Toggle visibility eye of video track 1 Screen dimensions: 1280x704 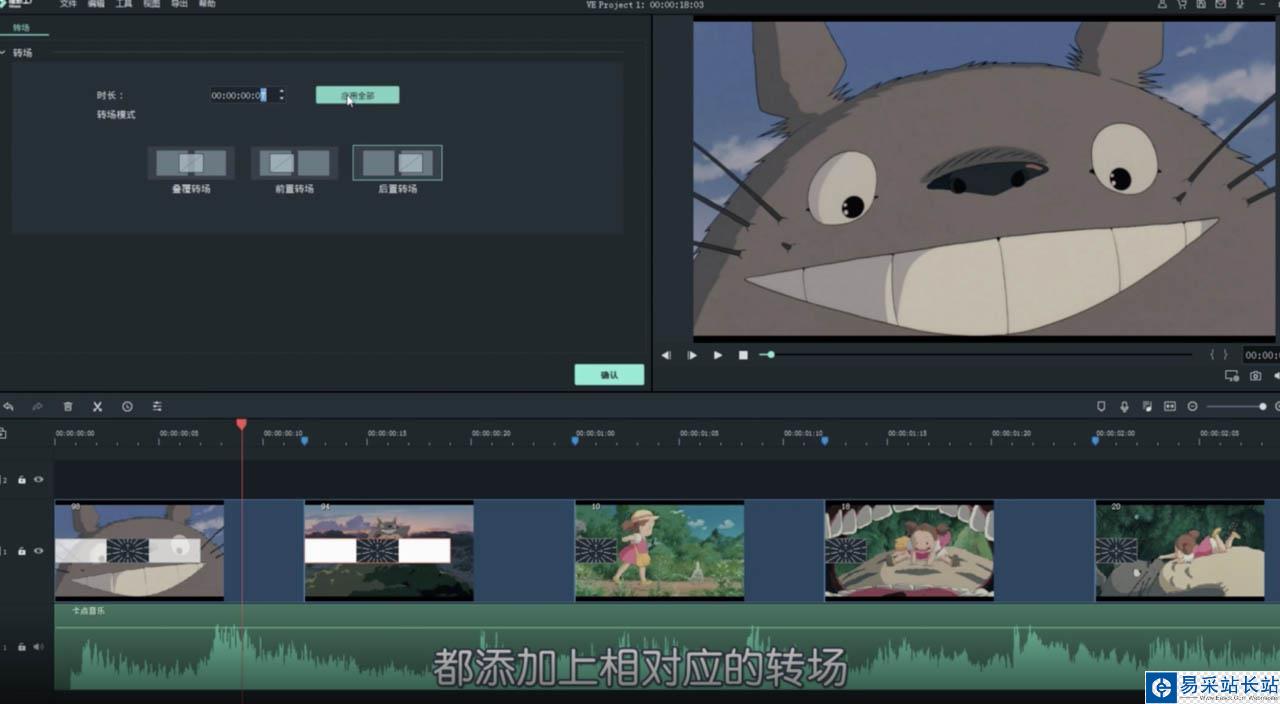(x=38, y=551)
